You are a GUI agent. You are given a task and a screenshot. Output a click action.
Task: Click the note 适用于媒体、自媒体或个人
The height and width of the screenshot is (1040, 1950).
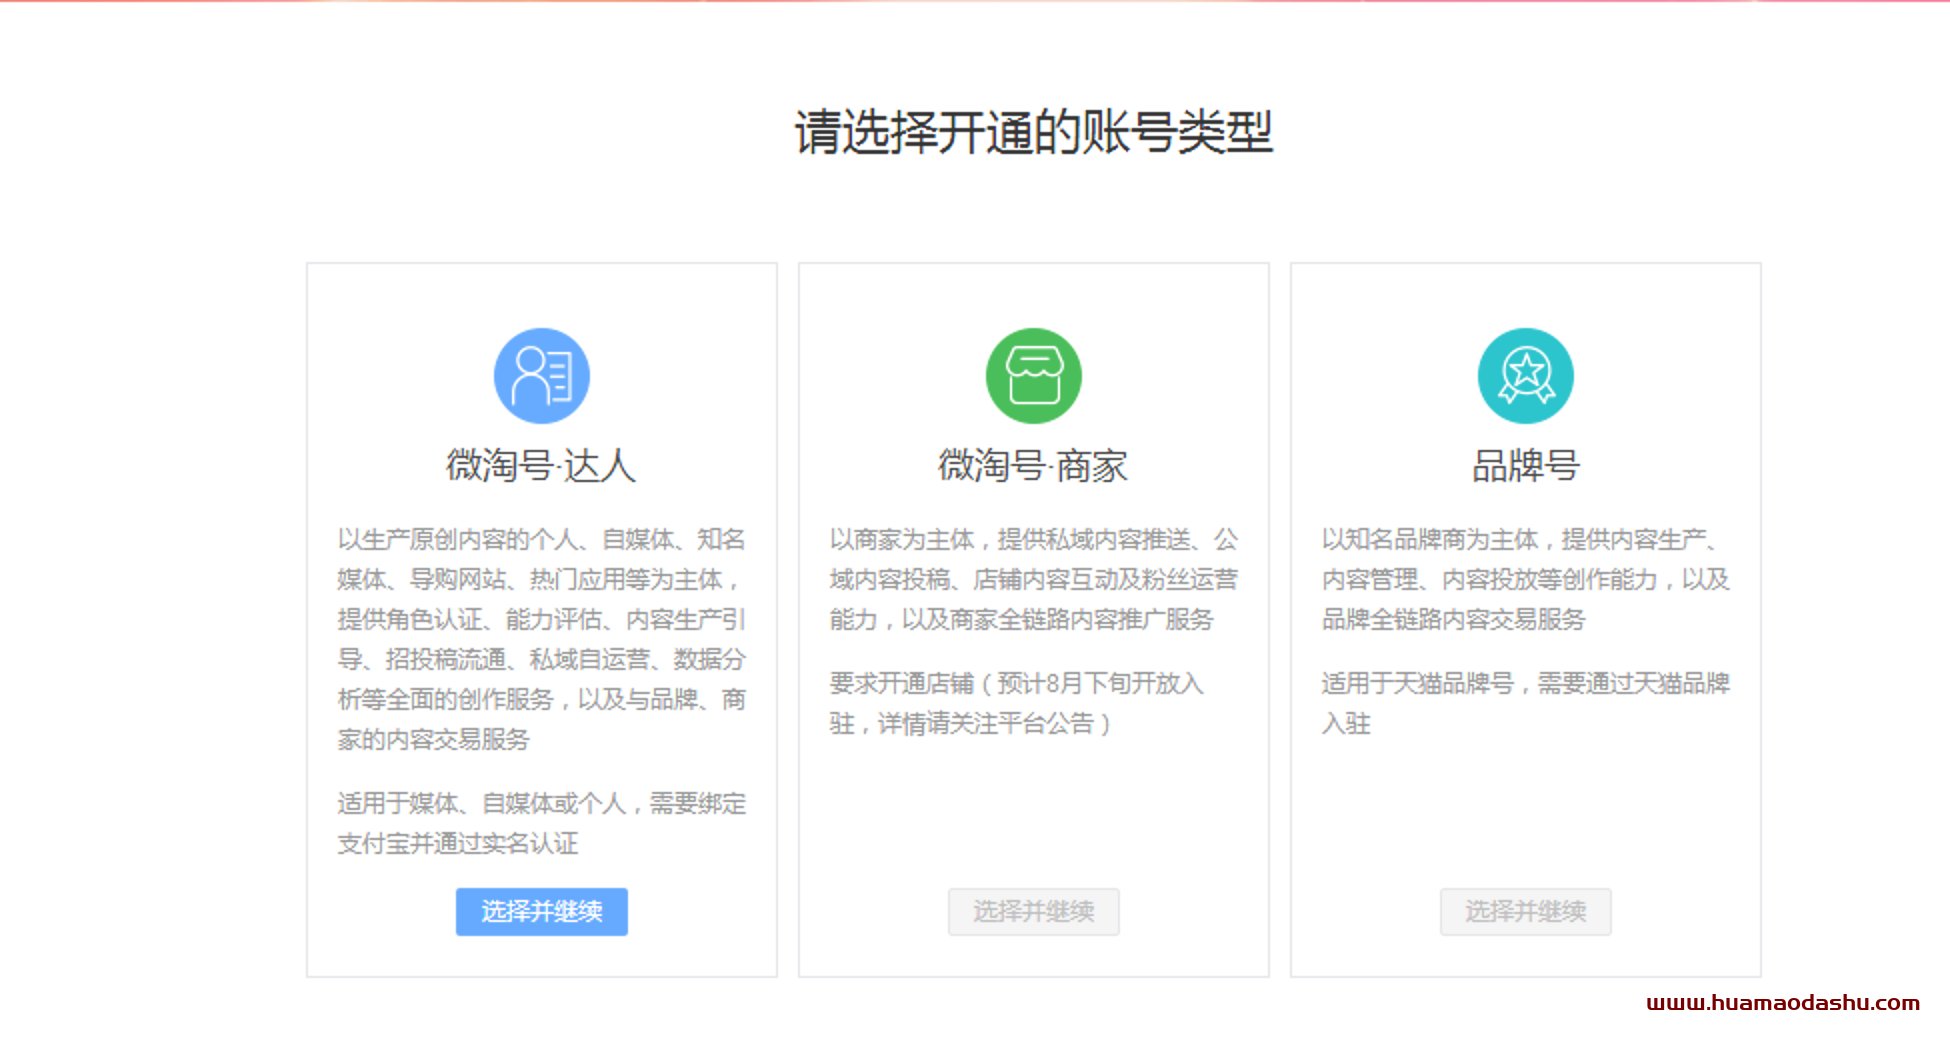tap(542, 823)
